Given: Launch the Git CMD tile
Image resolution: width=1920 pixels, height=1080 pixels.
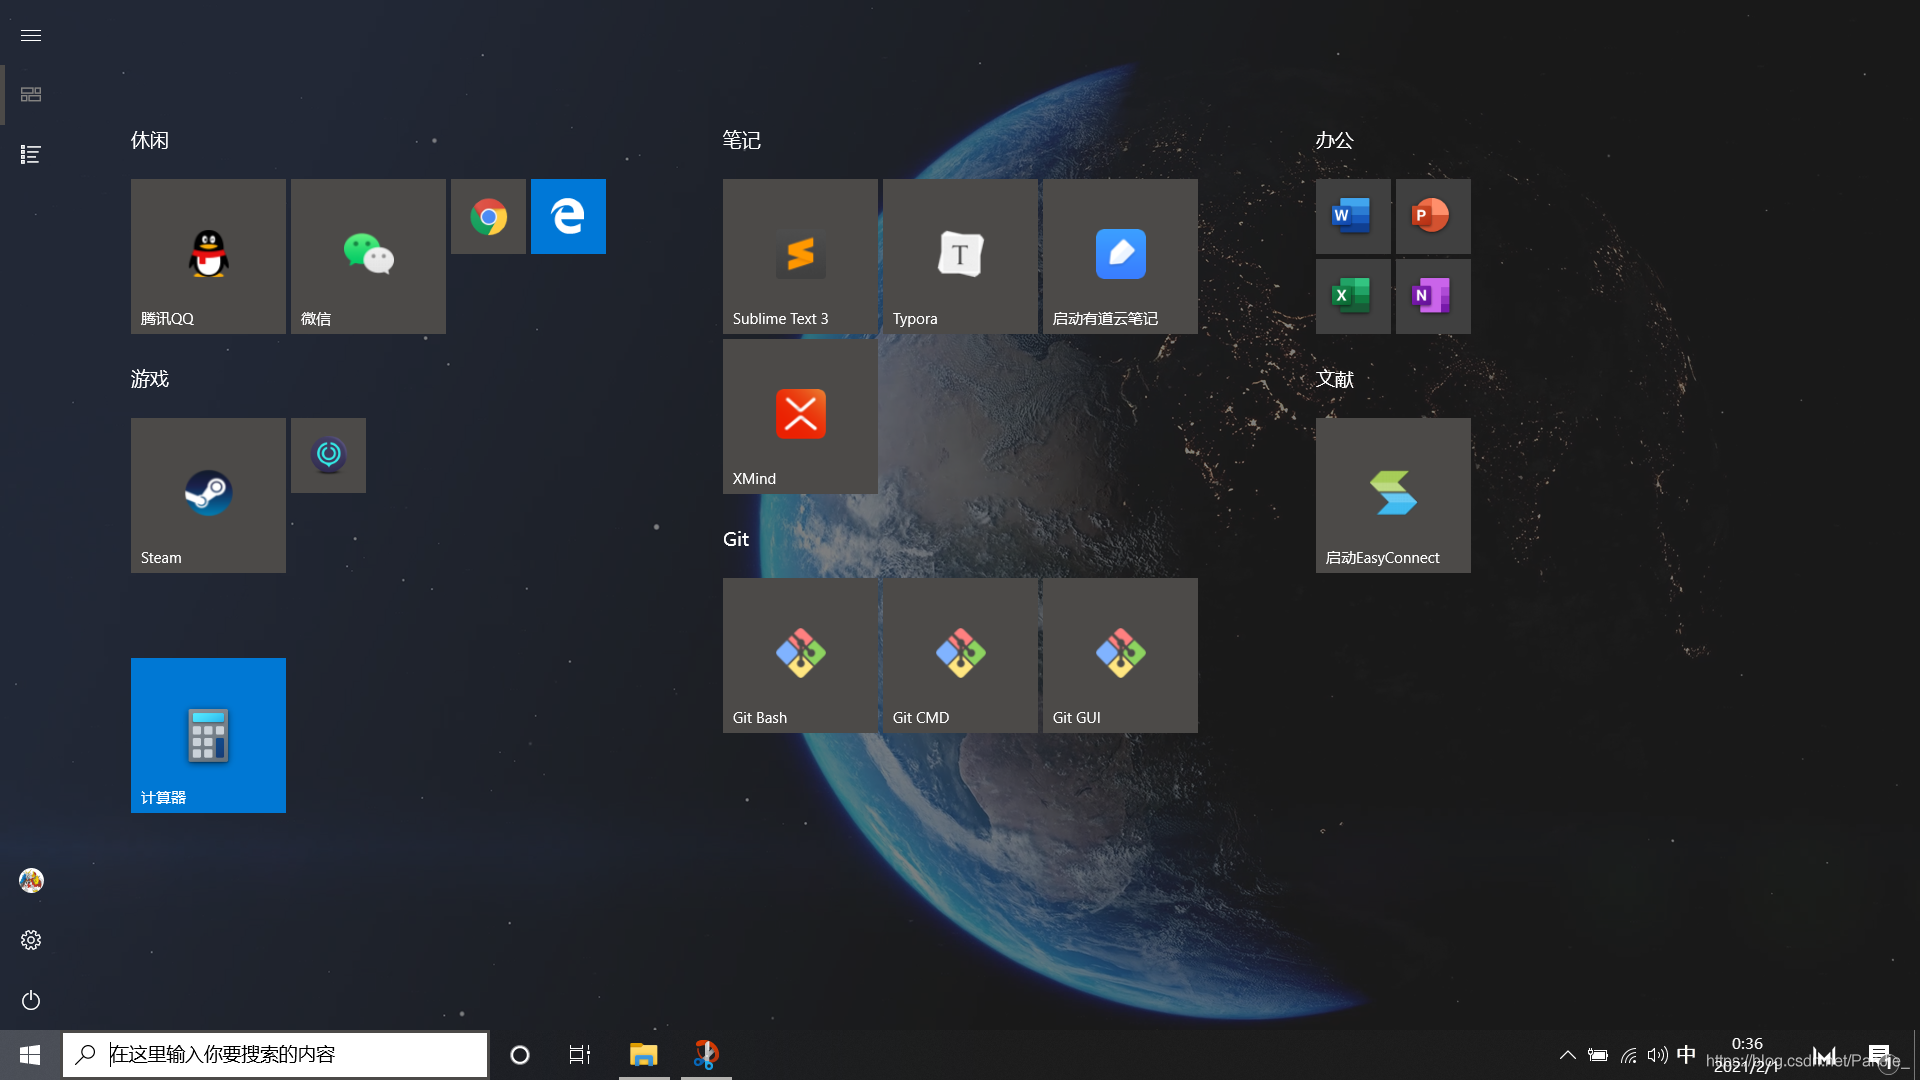Looking at the screenshot, I should (960, 655).
